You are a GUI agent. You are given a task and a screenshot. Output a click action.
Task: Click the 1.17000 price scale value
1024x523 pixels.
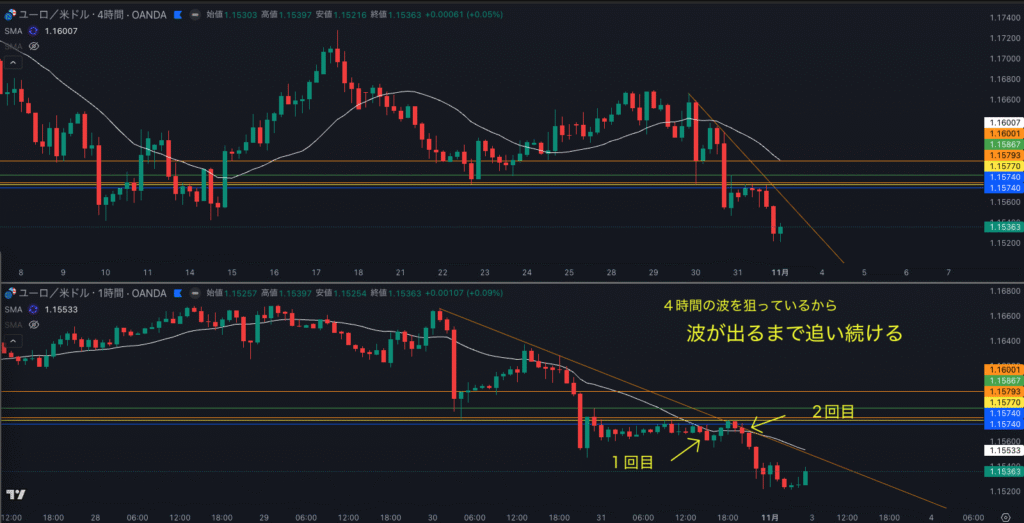[1004, 58]
